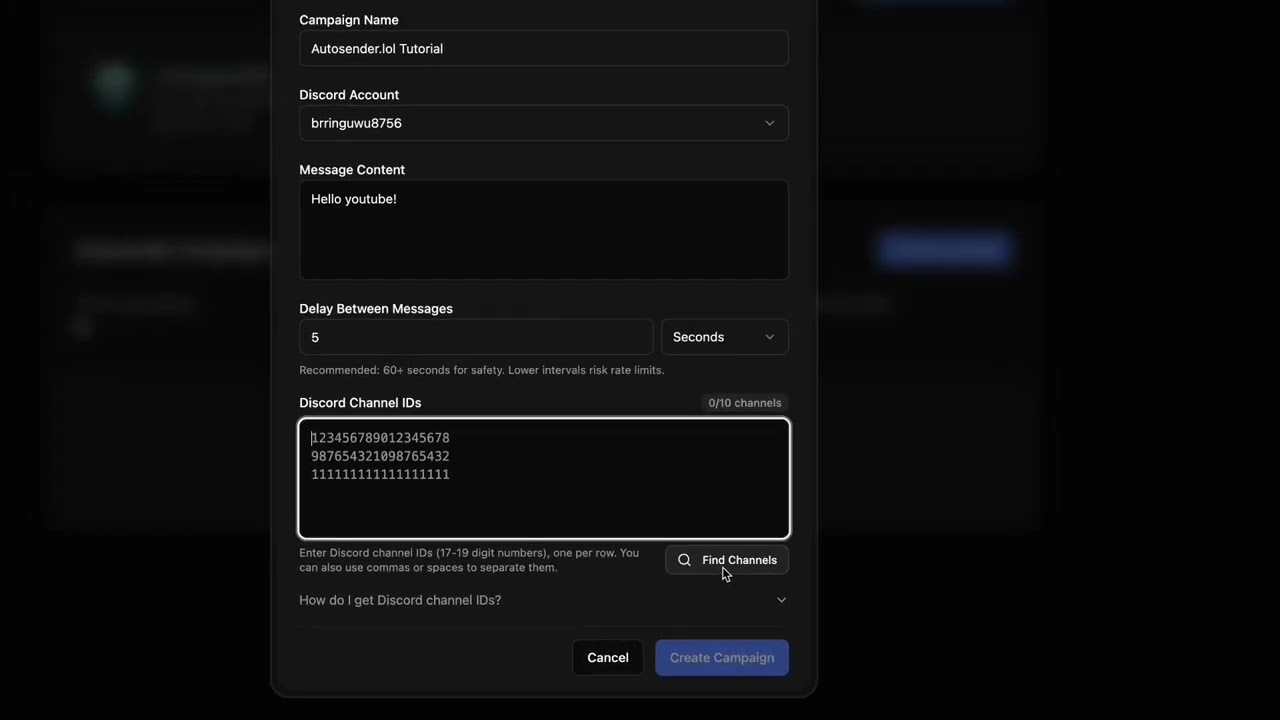The width and height of the screenshot is (1280, 720).
Task: Click the Create Campaign button
Action: tap(722, 658)
